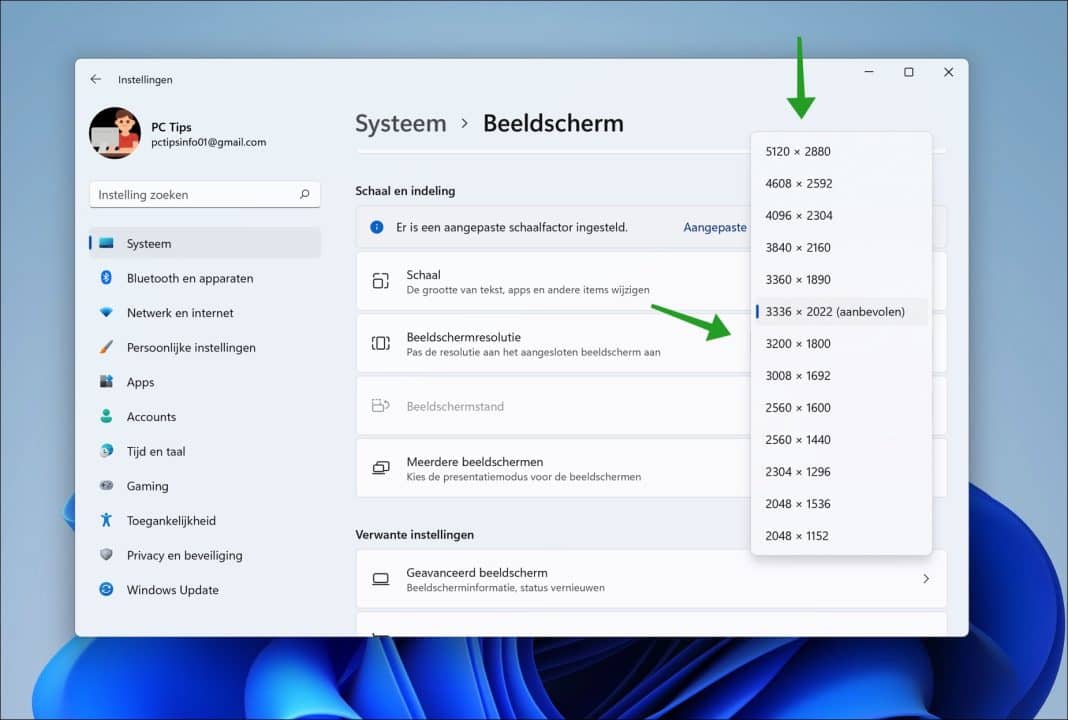This screenshot has width=1068, height=720.
Task: Click the search magnifier icon
Action: point(304,194)
